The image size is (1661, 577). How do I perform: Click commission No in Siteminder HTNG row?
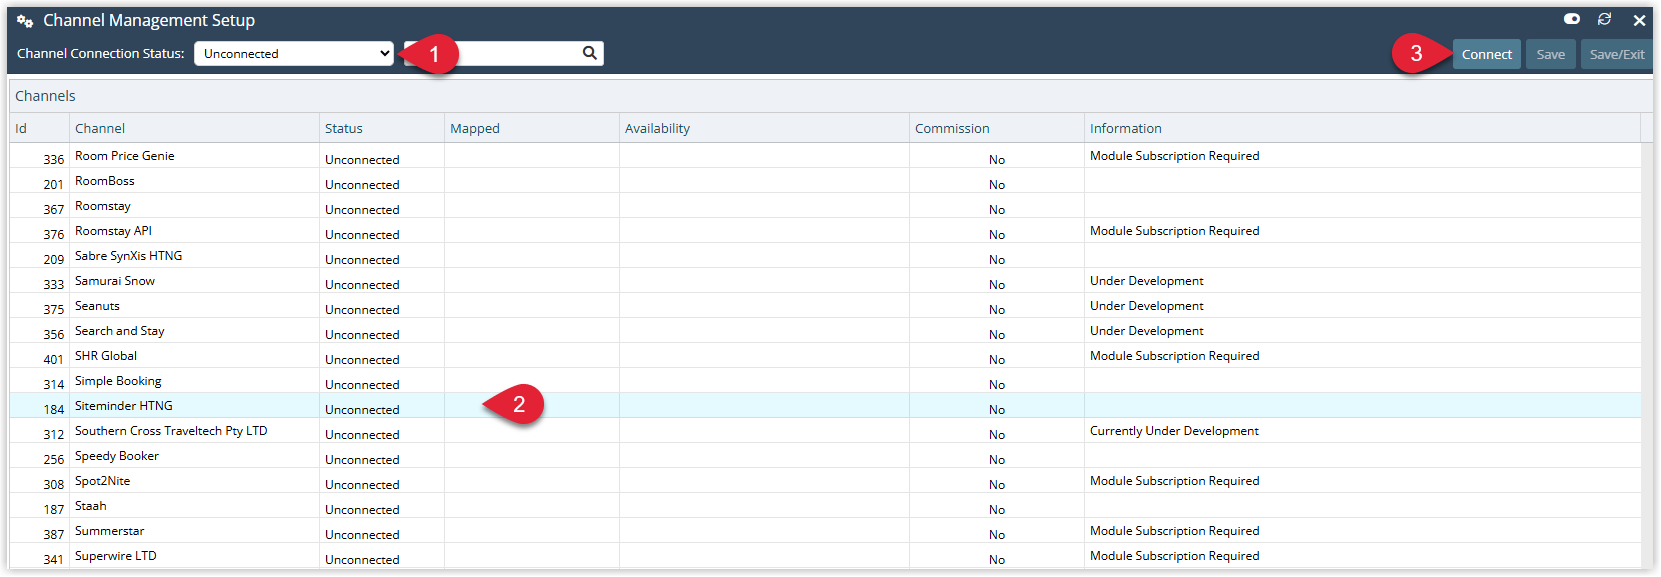(997, 409)
